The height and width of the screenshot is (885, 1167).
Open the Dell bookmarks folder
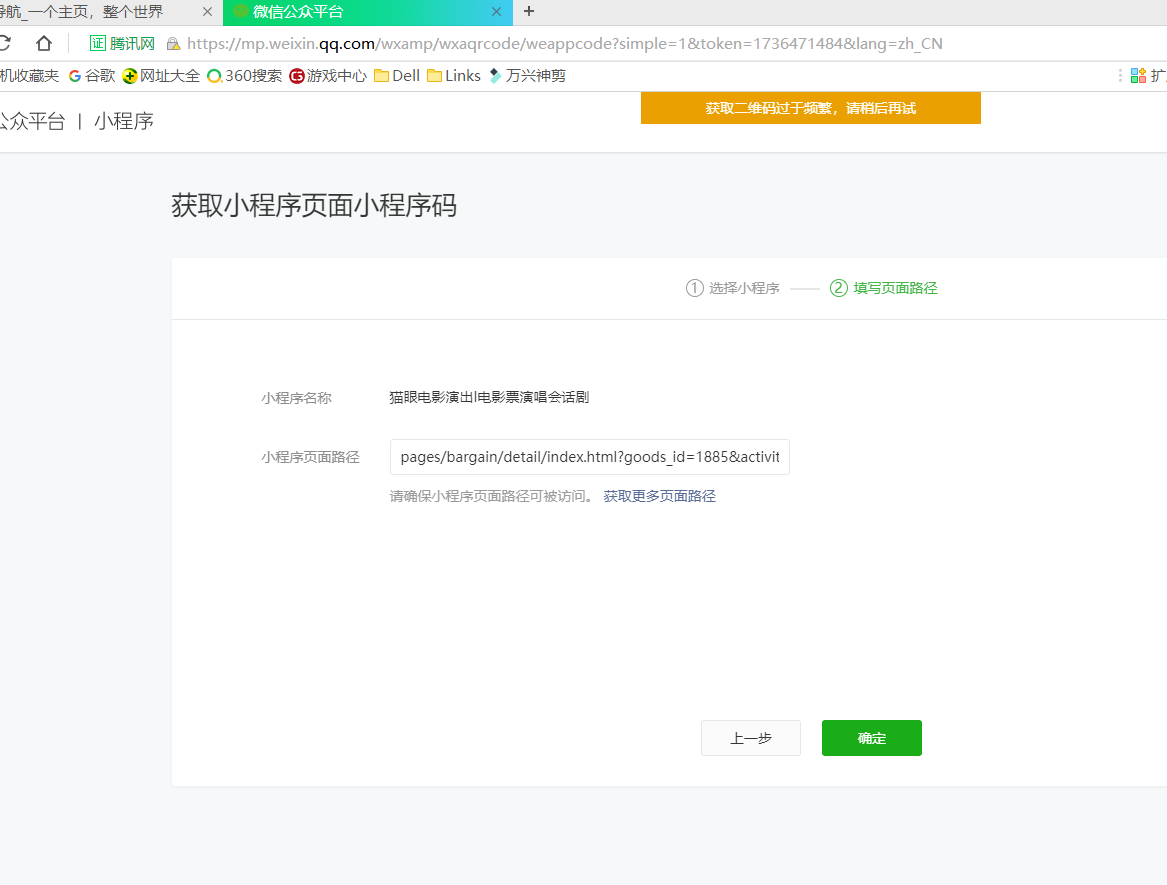[x=397, y=76]
